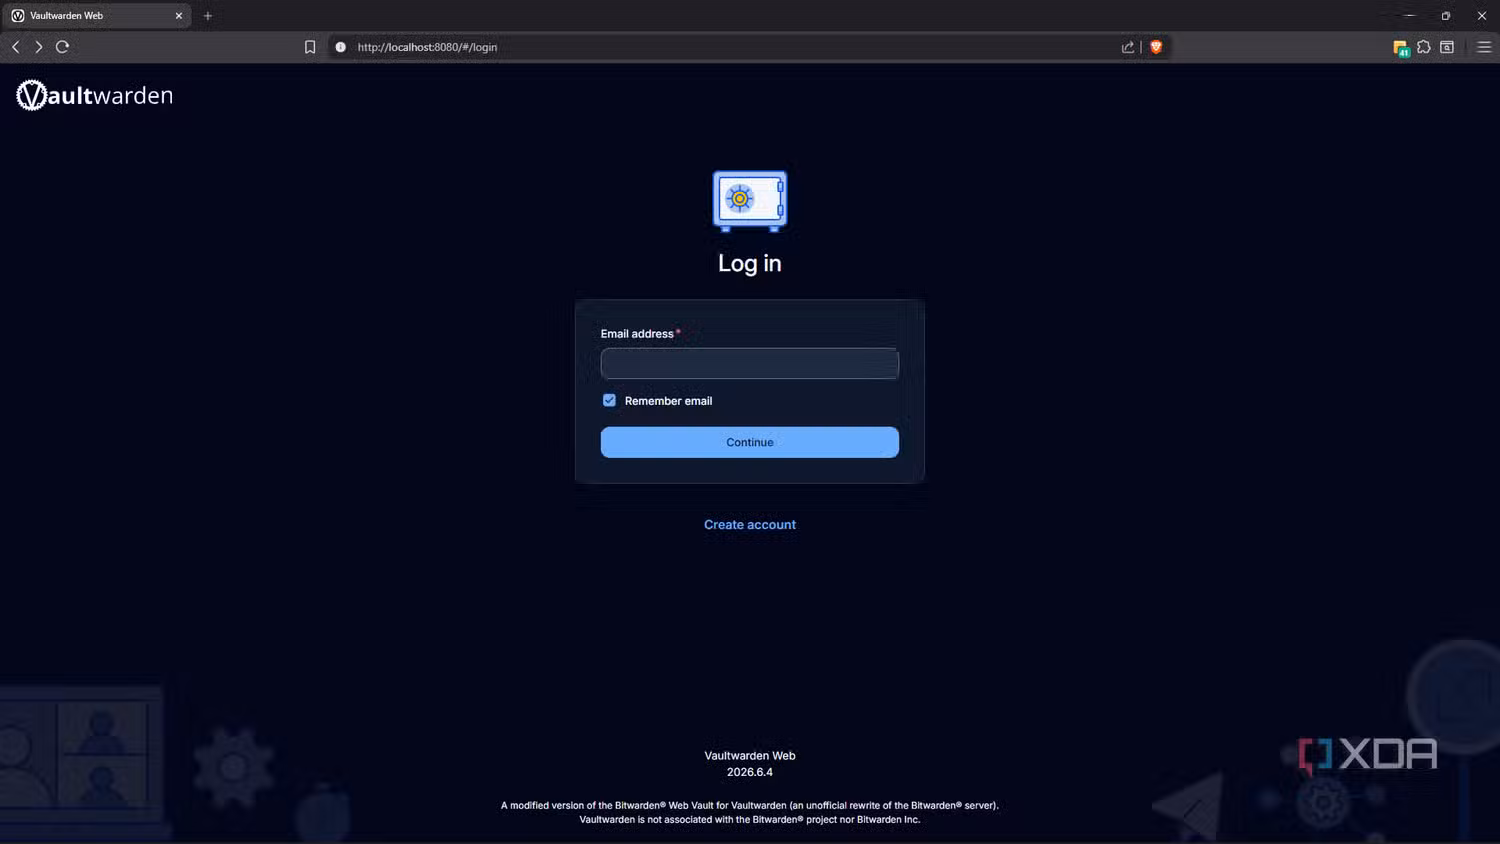Go back using the browser back arrow
1500x844 pixels.
pos(16,47)
